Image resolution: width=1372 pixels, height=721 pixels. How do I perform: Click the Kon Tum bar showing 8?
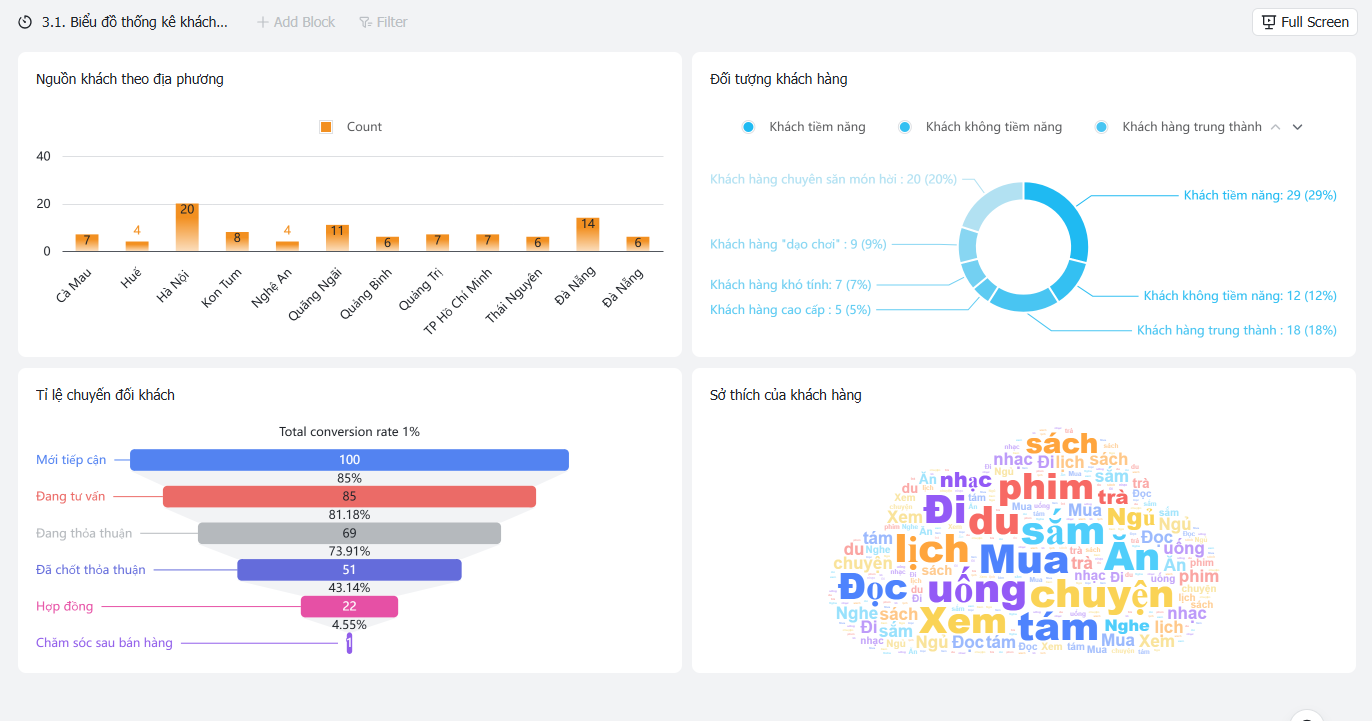tap(237, 241)
